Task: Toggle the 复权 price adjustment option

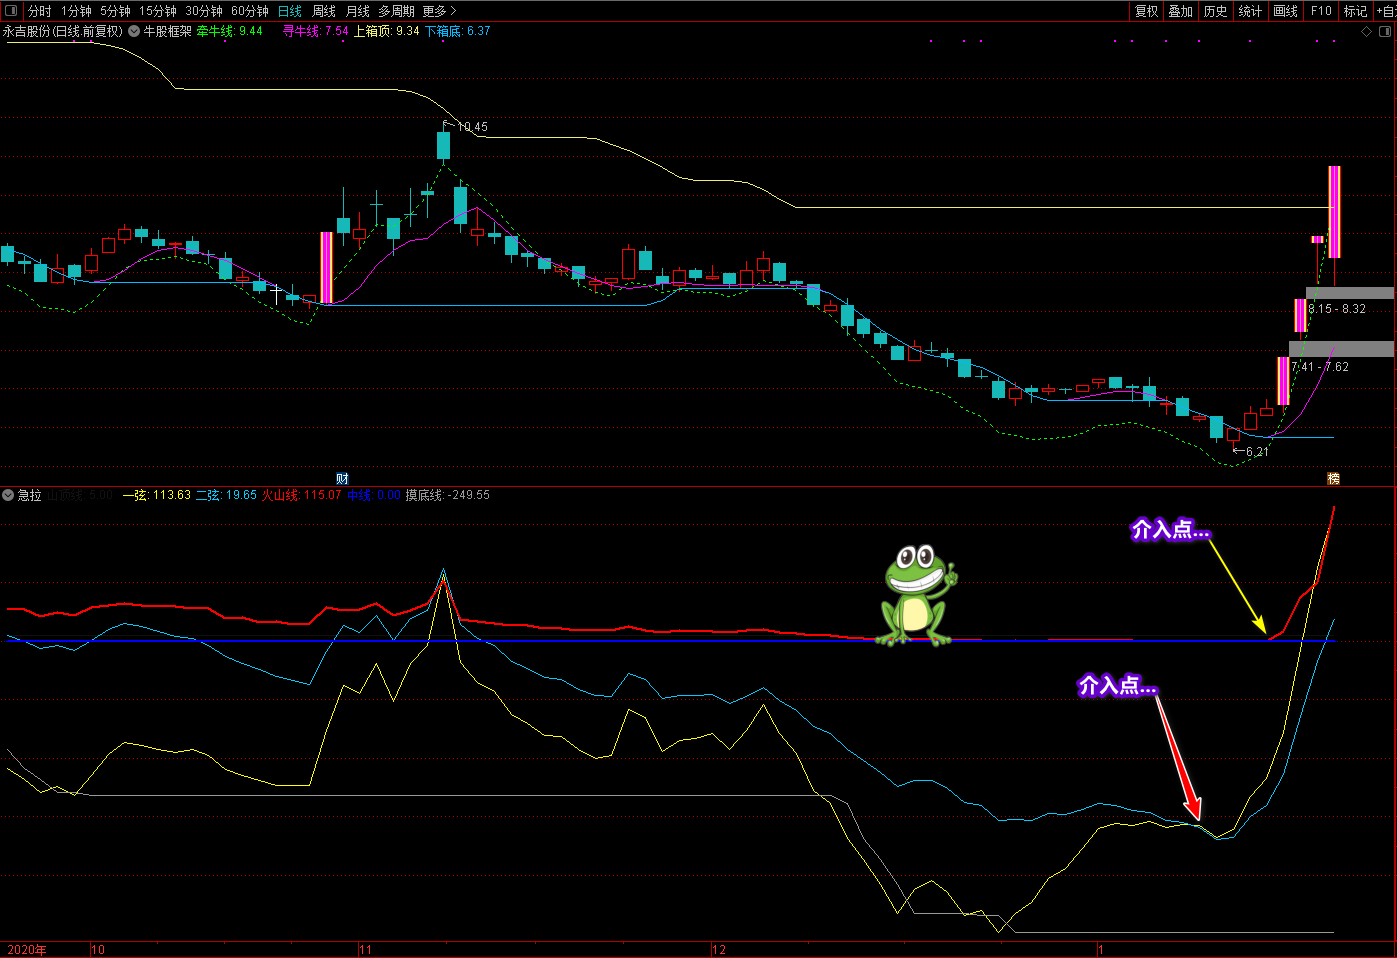Action: 1146,11
